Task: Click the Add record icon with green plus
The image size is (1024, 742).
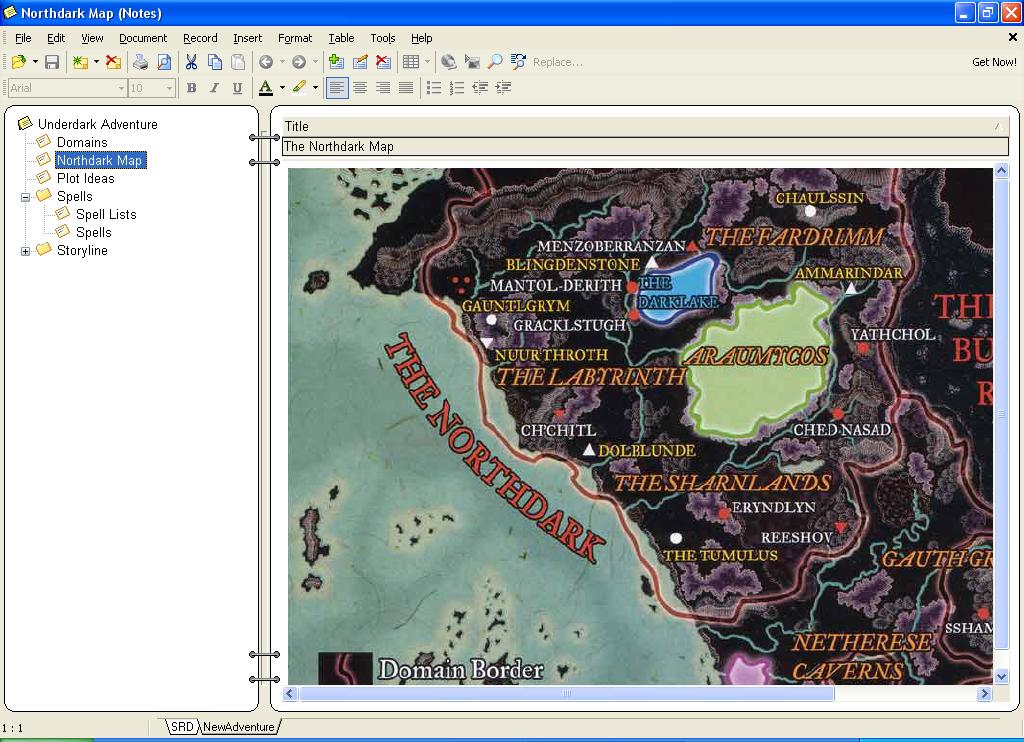Action: point(336,62)
